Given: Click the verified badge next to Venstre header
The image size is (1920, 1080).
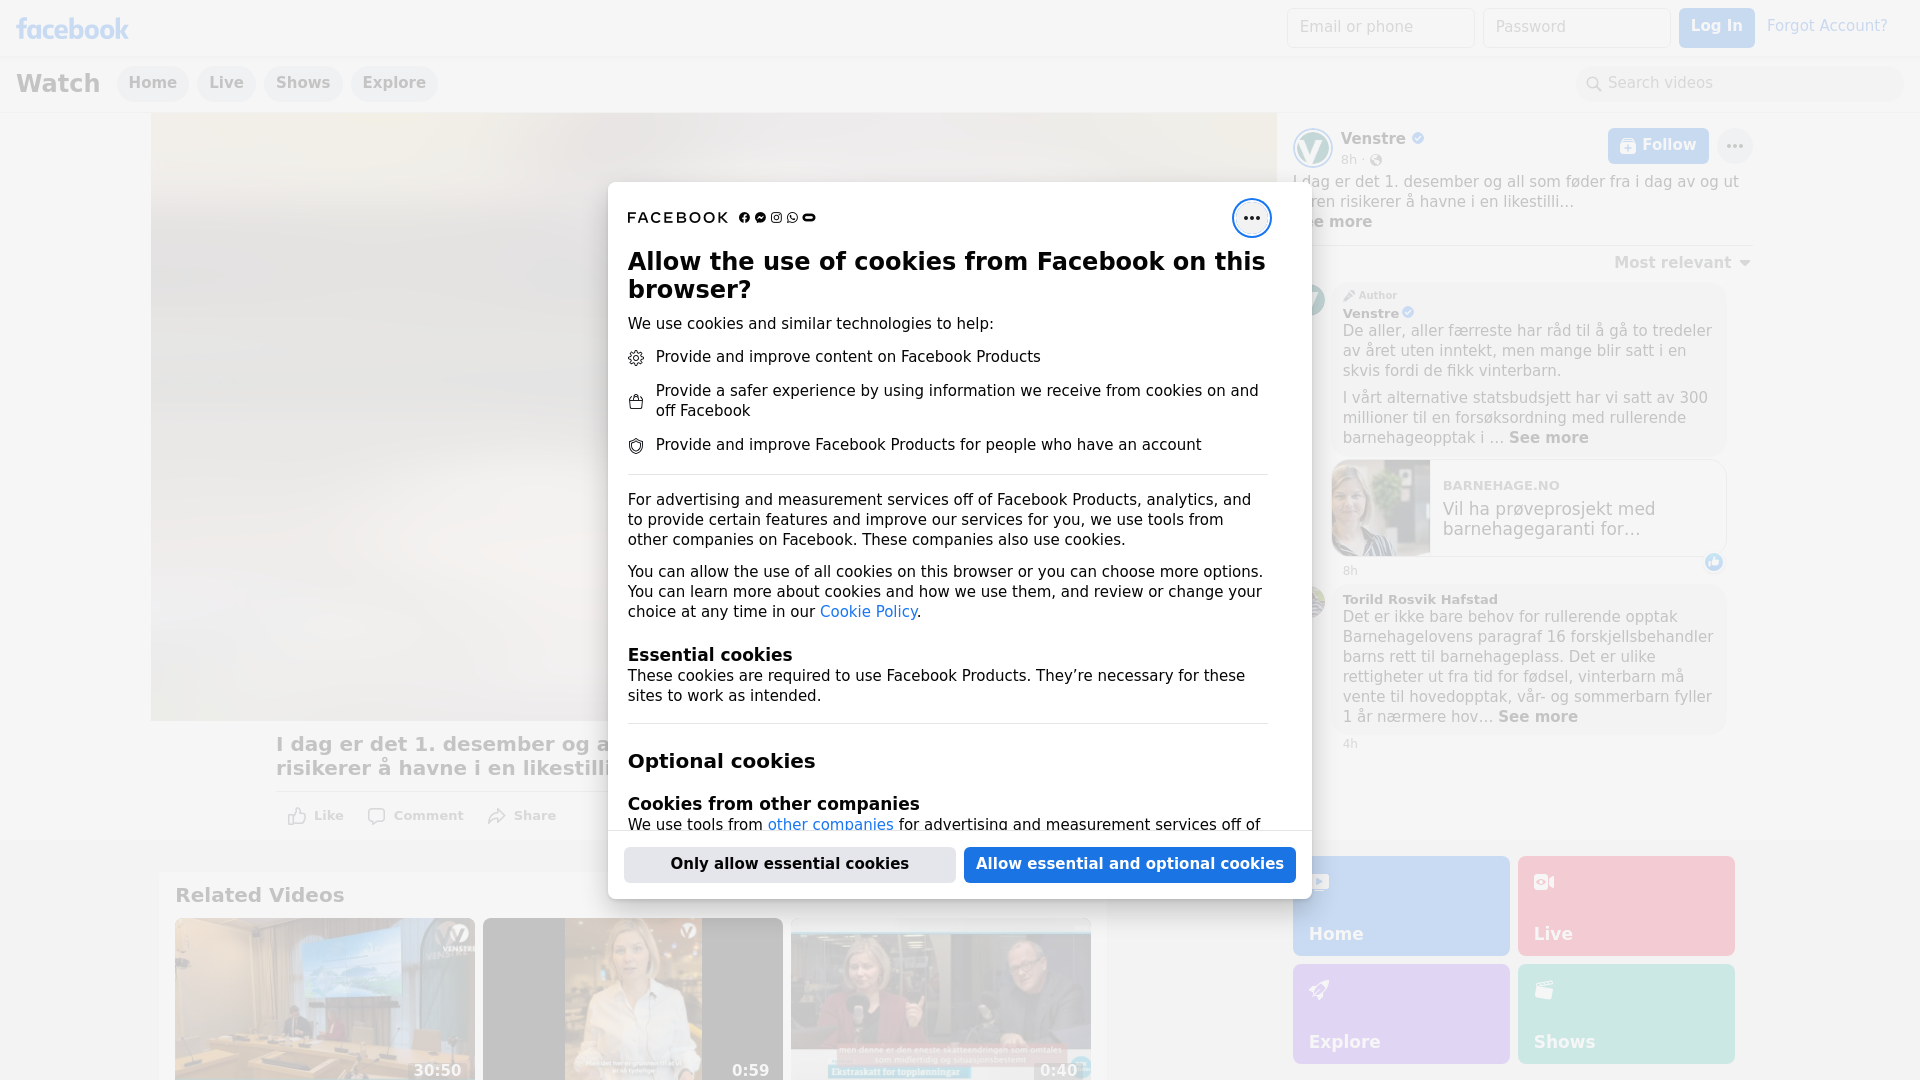Looking at the screenshot, I should pos(1418,139).
